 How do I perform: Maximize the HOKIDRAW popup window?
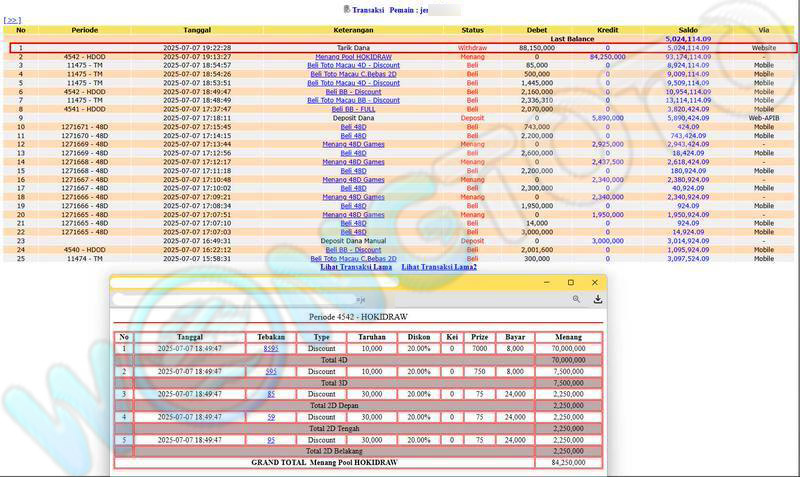tap(571, 282)
